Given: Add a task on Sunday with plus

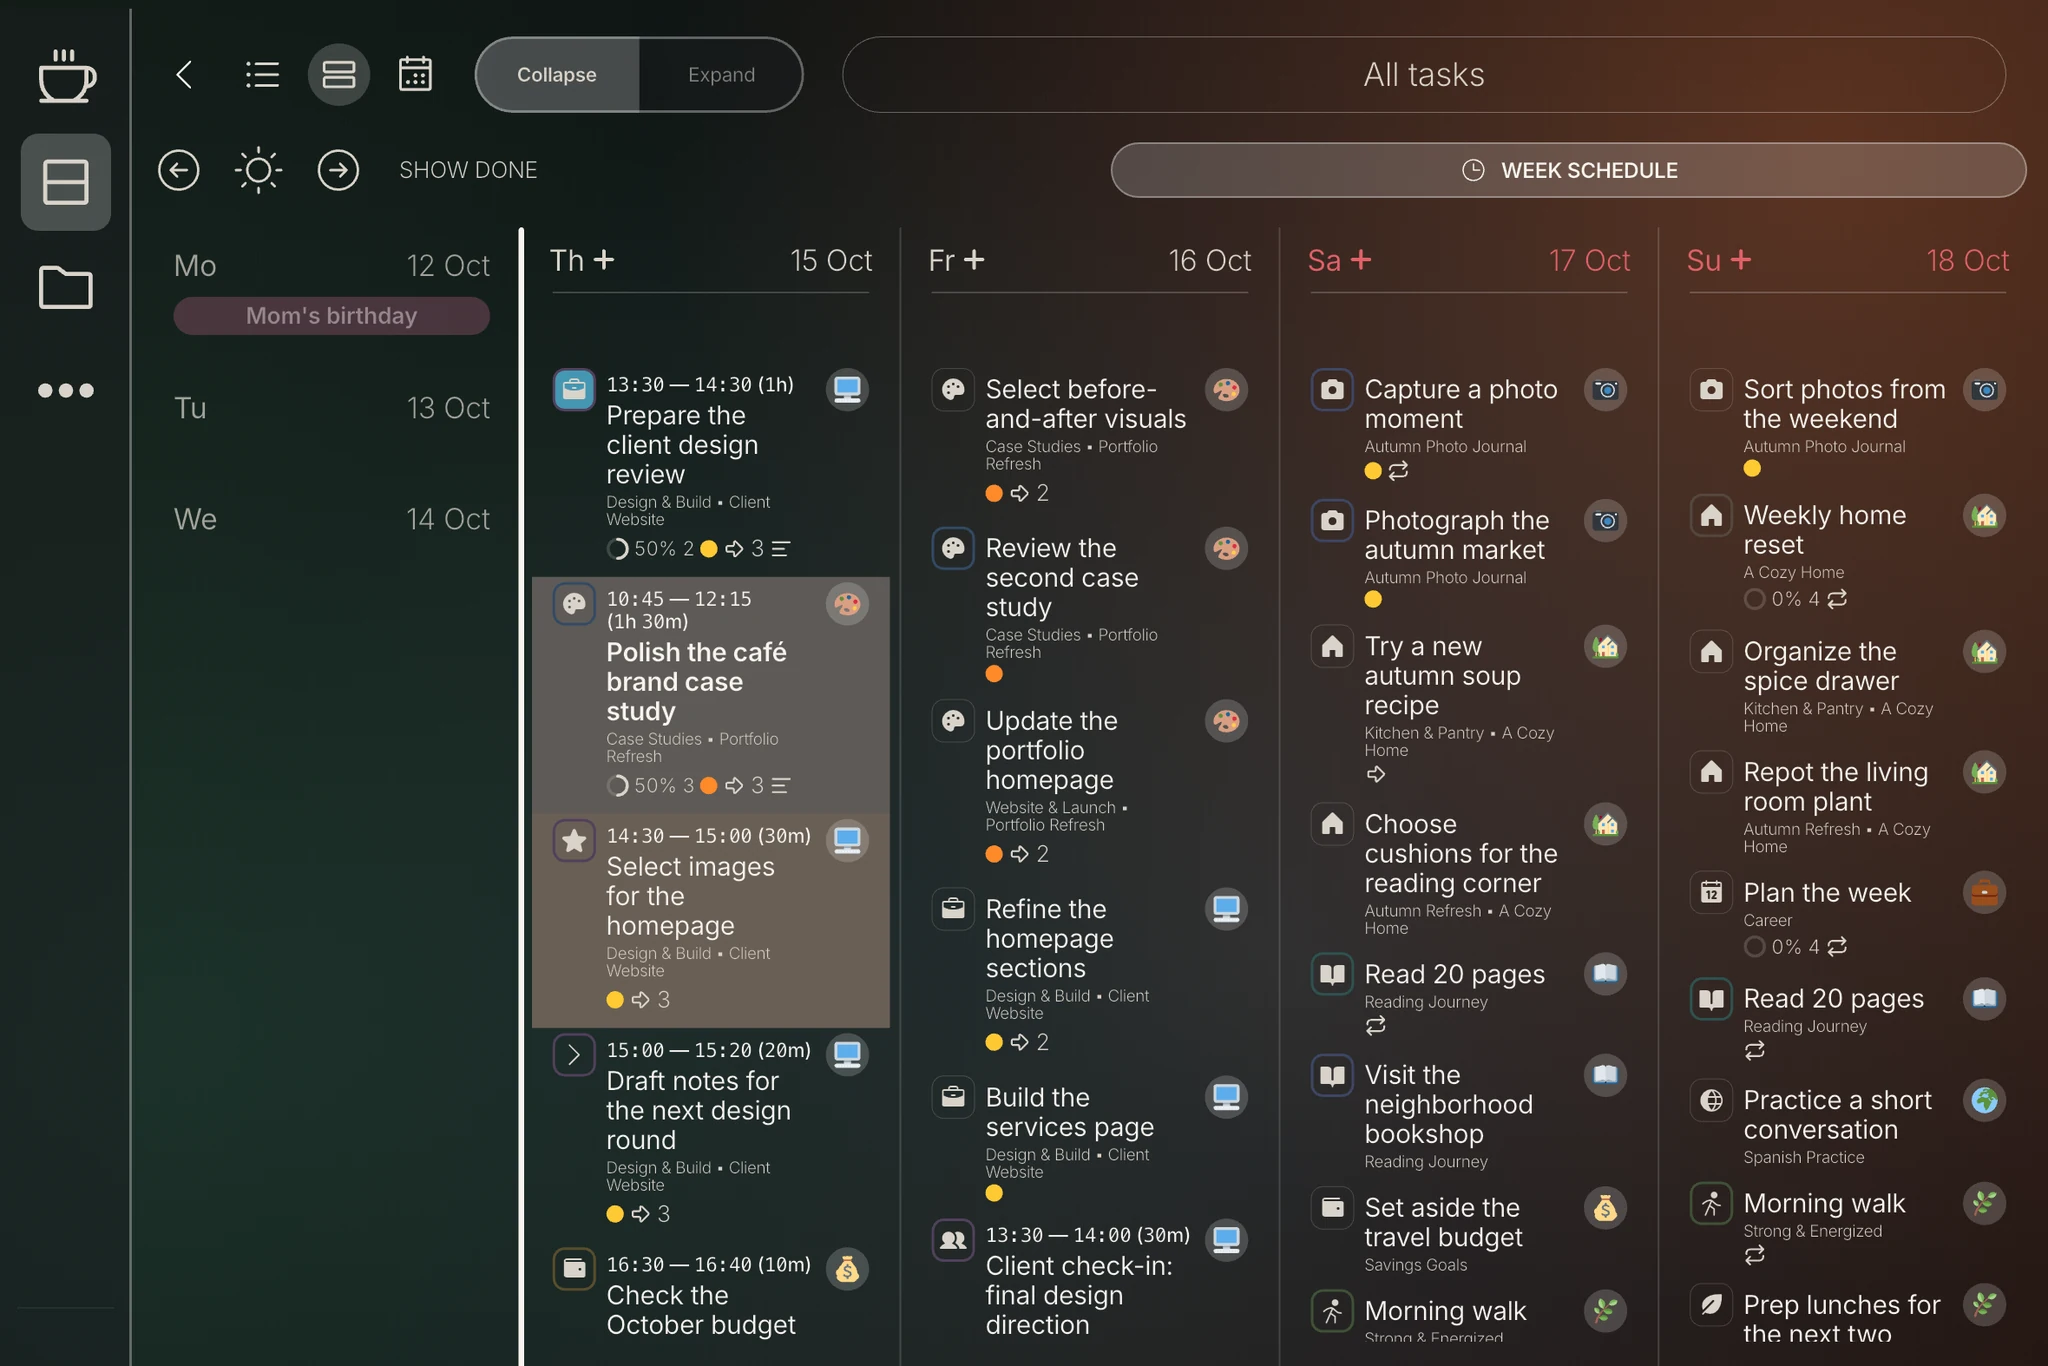Looking at the screenshot, I should point(1741,260).
